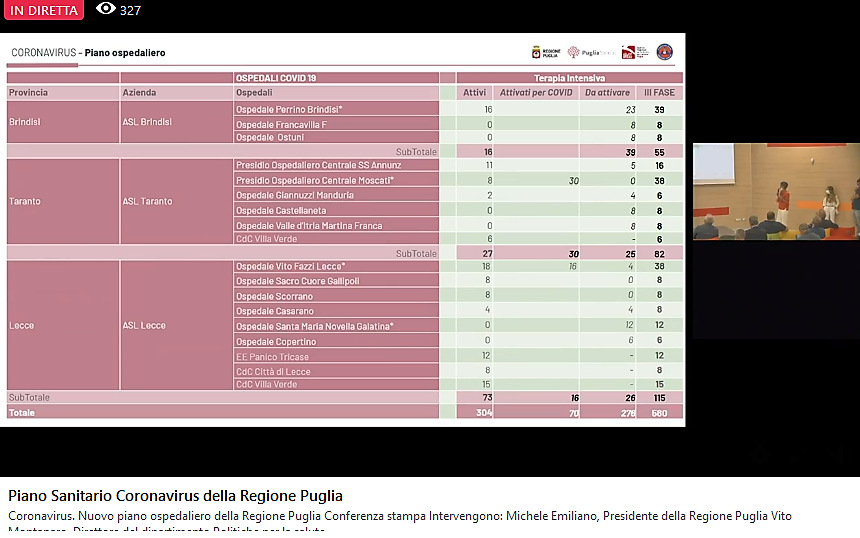Screen dimensions: 860x538
Task: Click the video title Piano Sanitario Coronavirus
Action: point(175,496)
